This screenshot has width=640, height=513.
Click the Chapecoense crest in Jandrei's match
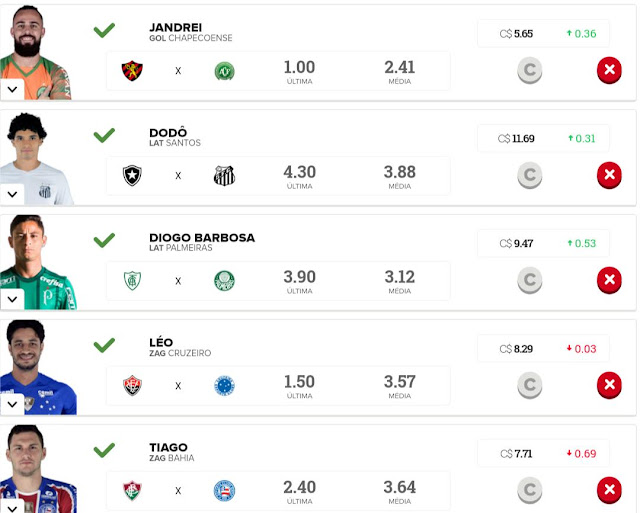(x=224, y=71)
